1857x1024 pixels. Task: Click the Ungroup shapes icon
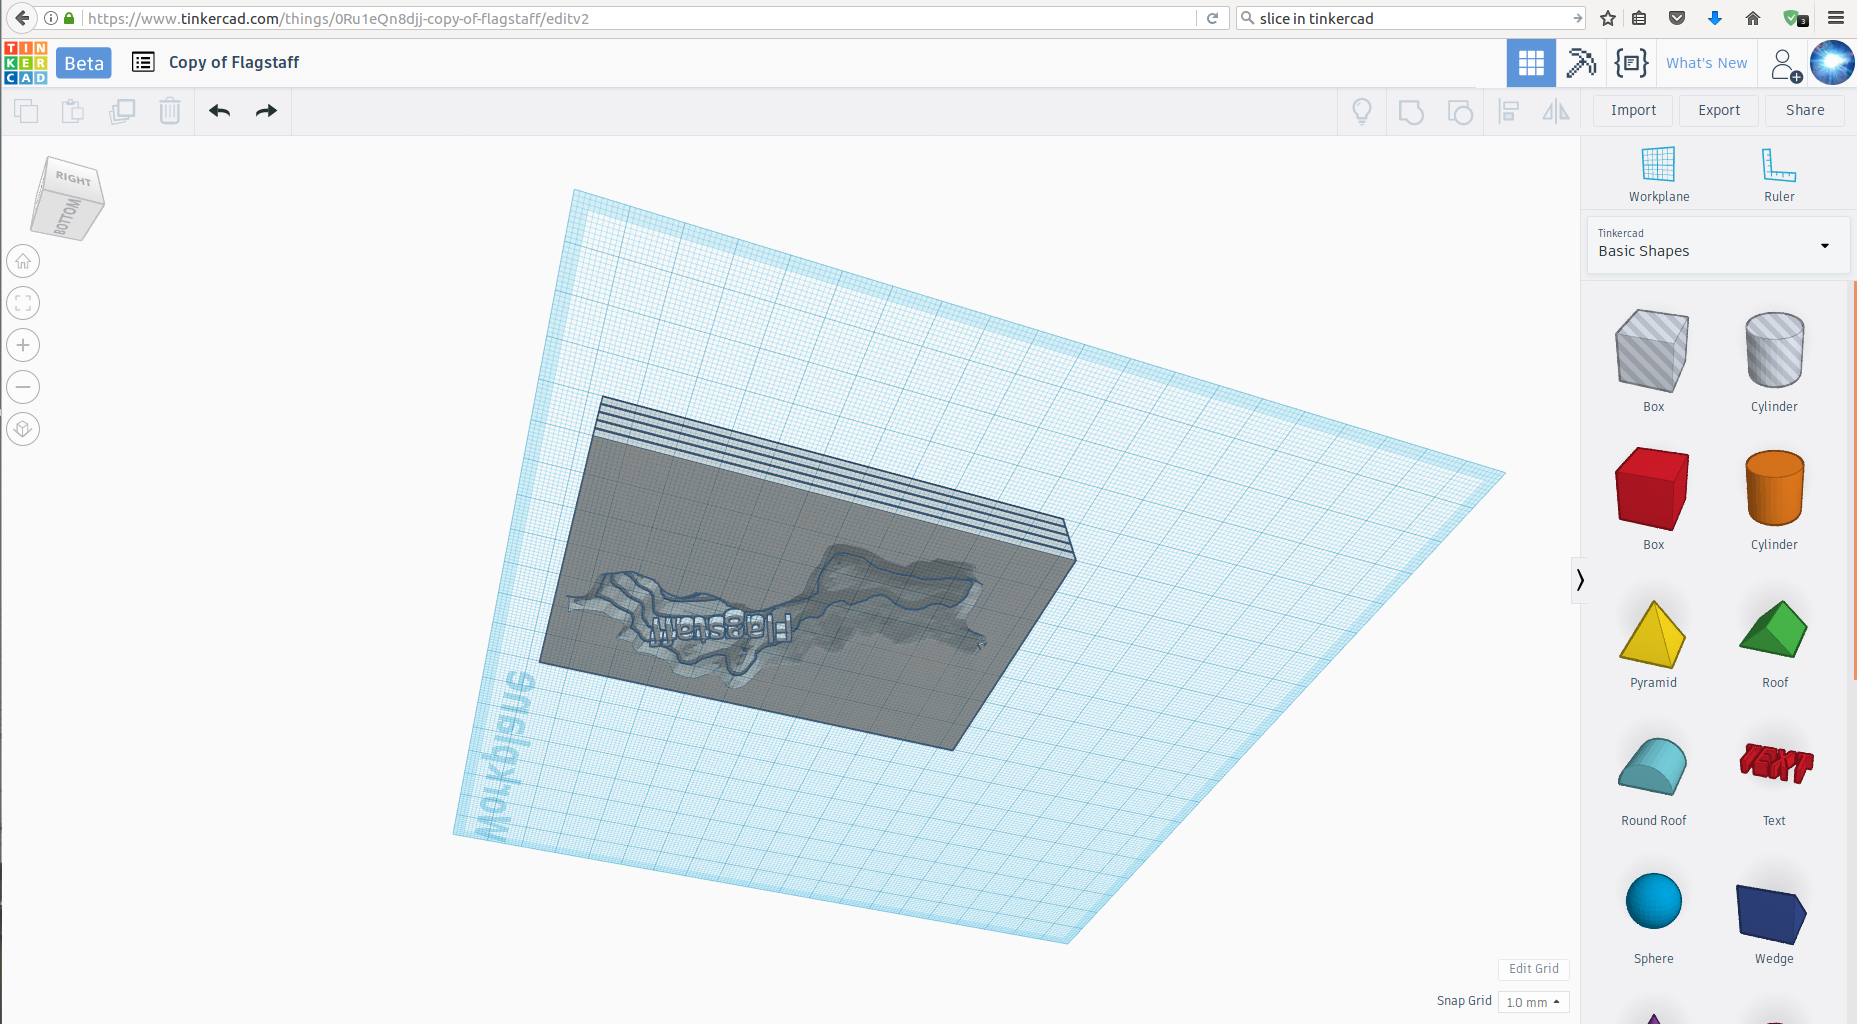click(1460, 111)
